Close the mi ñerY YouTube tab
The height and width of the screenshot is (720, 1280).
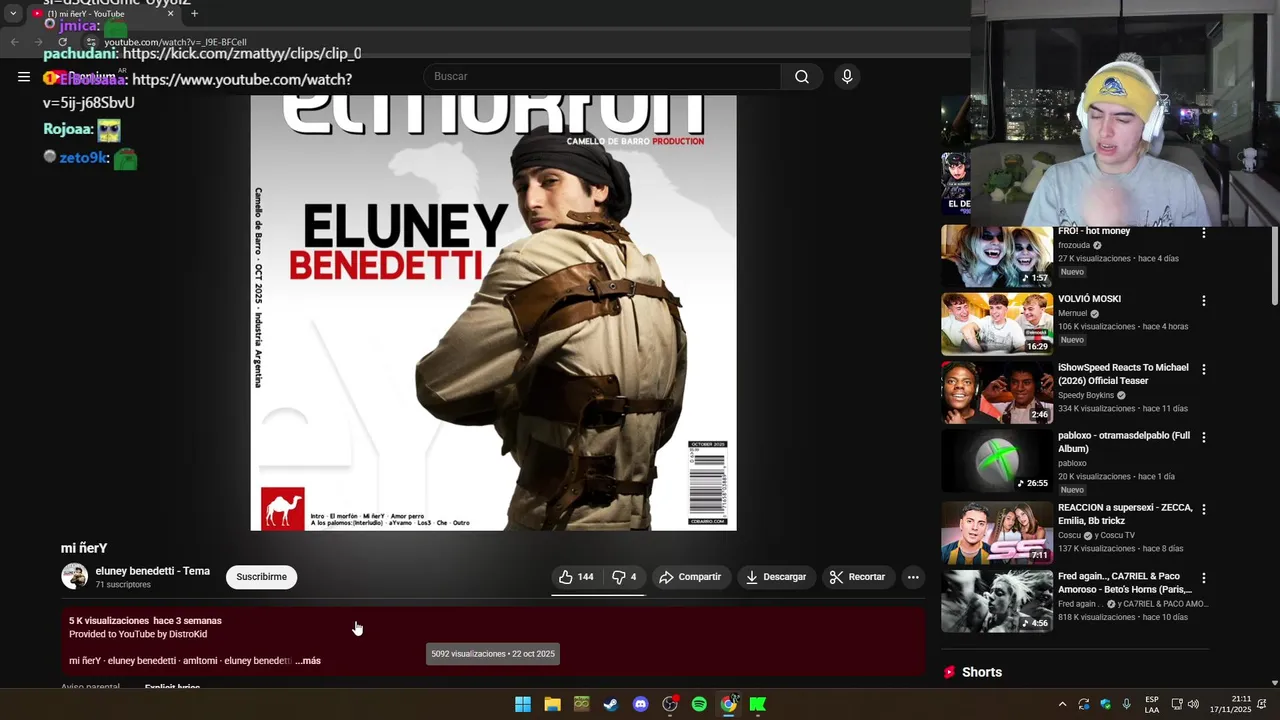coord(170,14)
